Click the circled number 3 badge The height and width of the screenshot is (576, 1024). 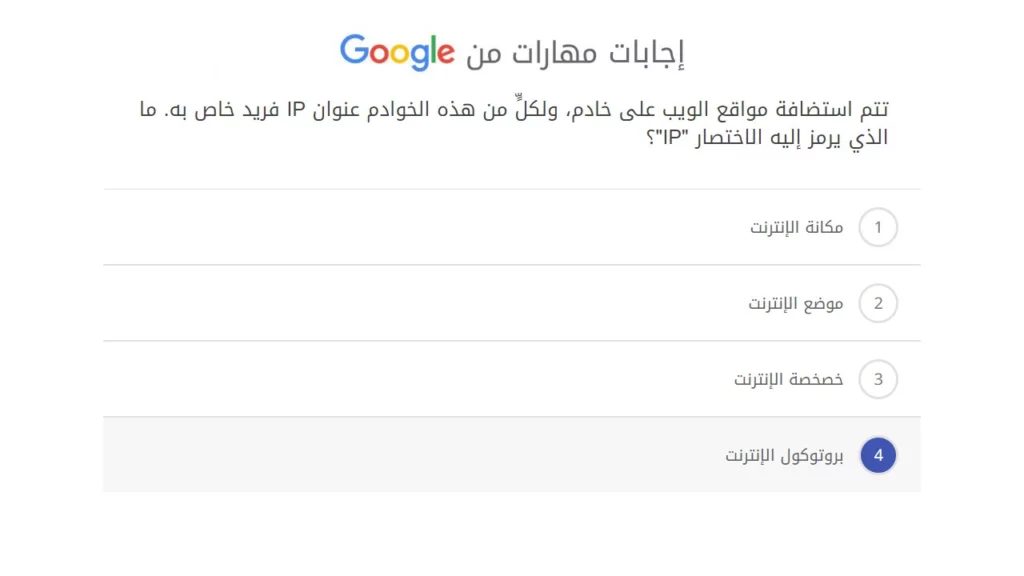[x=878, y=379]
